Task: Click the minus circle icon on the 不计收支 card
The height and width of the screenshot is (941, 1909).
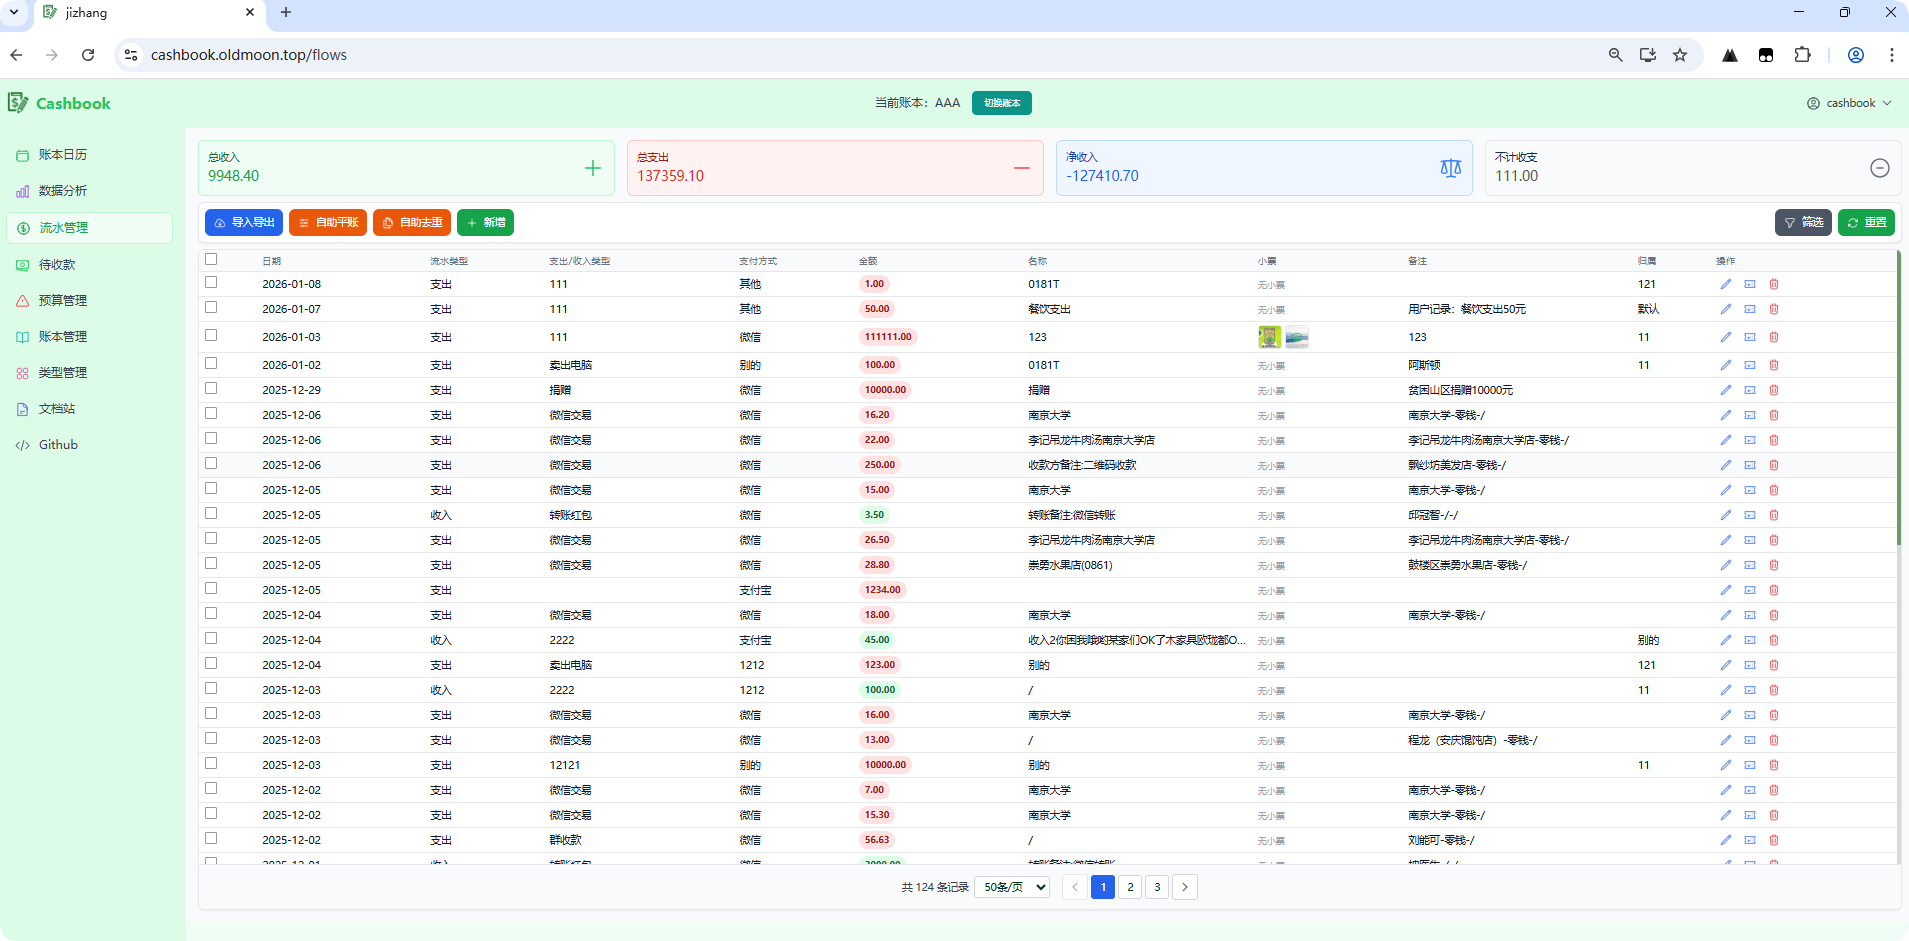Action: [1879, 168]
